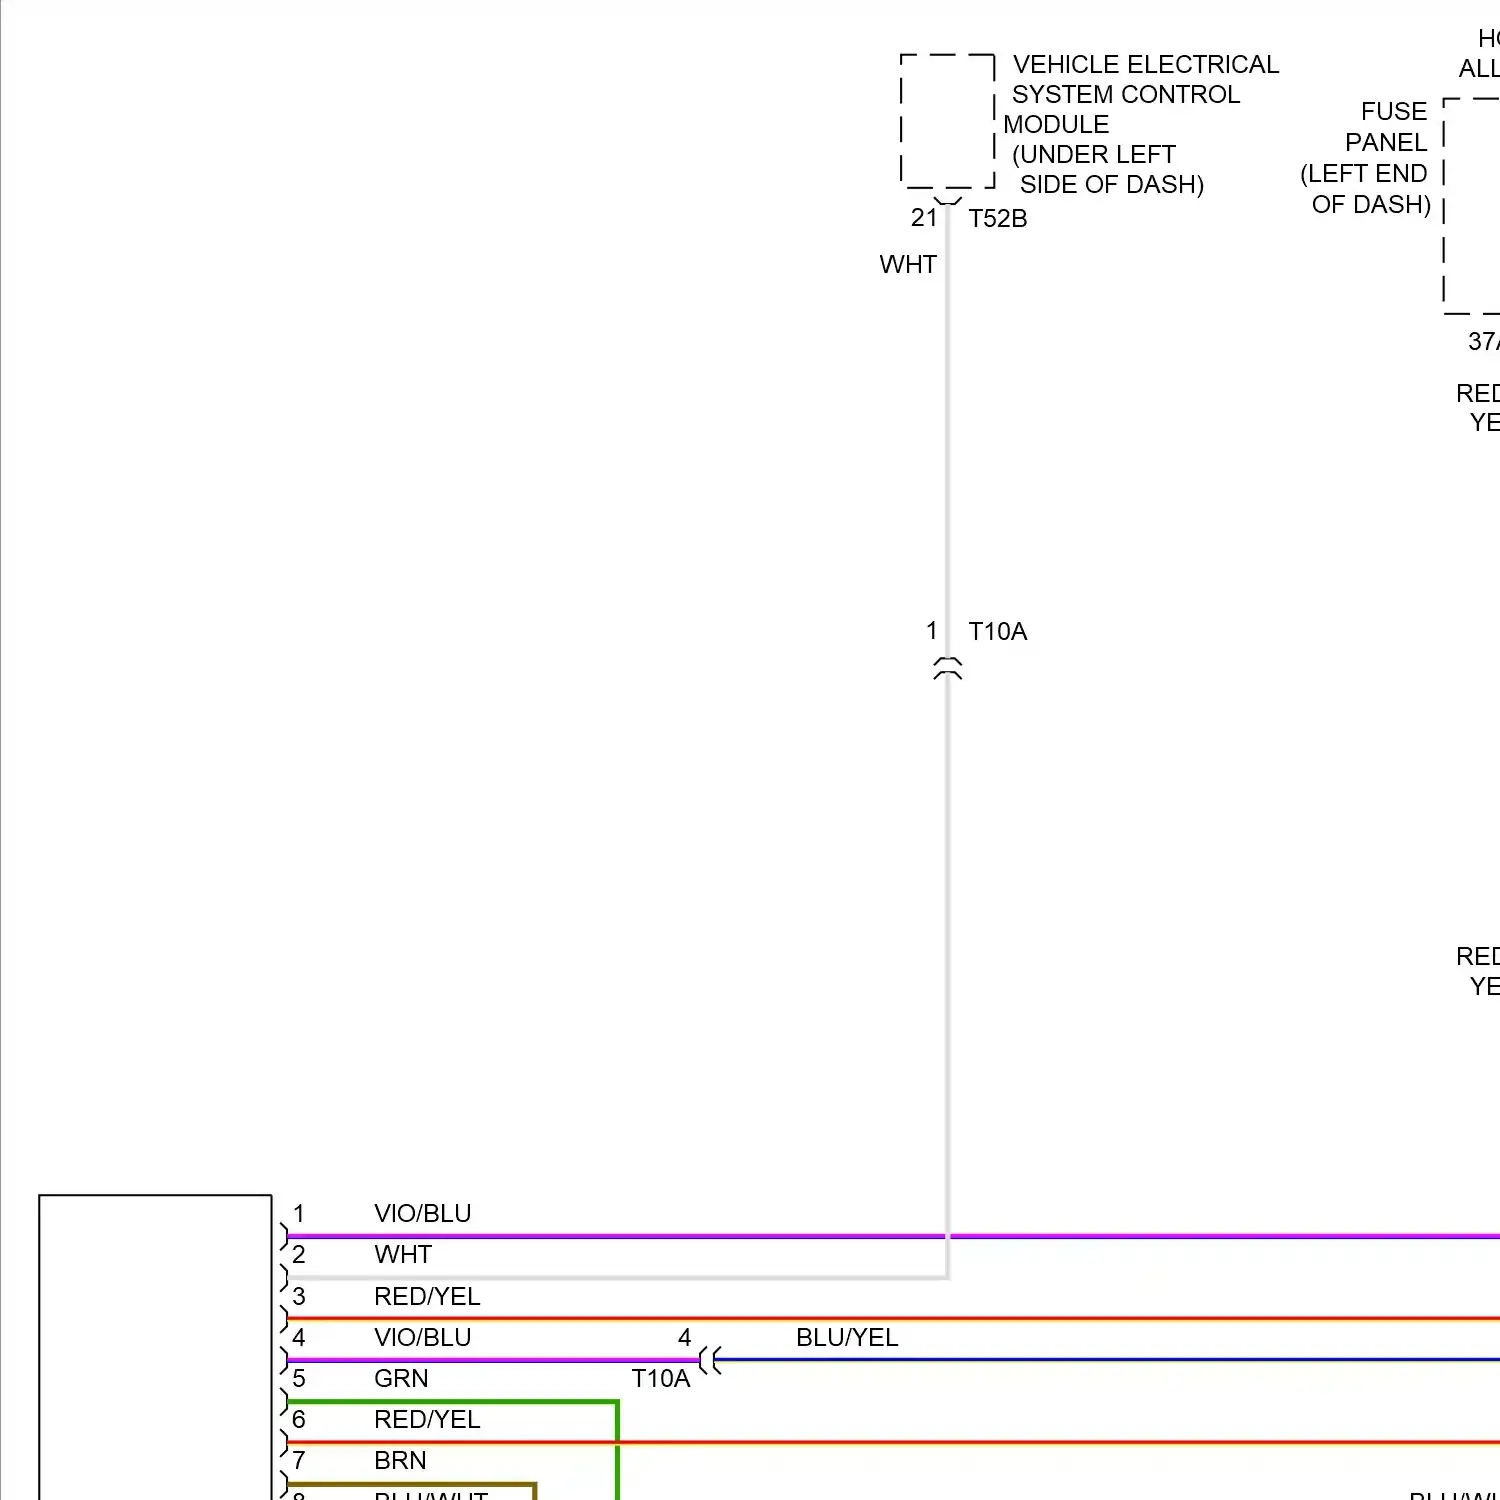1500x1500 pixels.
Task: Click the "VEHICLE ELECTRICAL" label text
Action: 1146,65
